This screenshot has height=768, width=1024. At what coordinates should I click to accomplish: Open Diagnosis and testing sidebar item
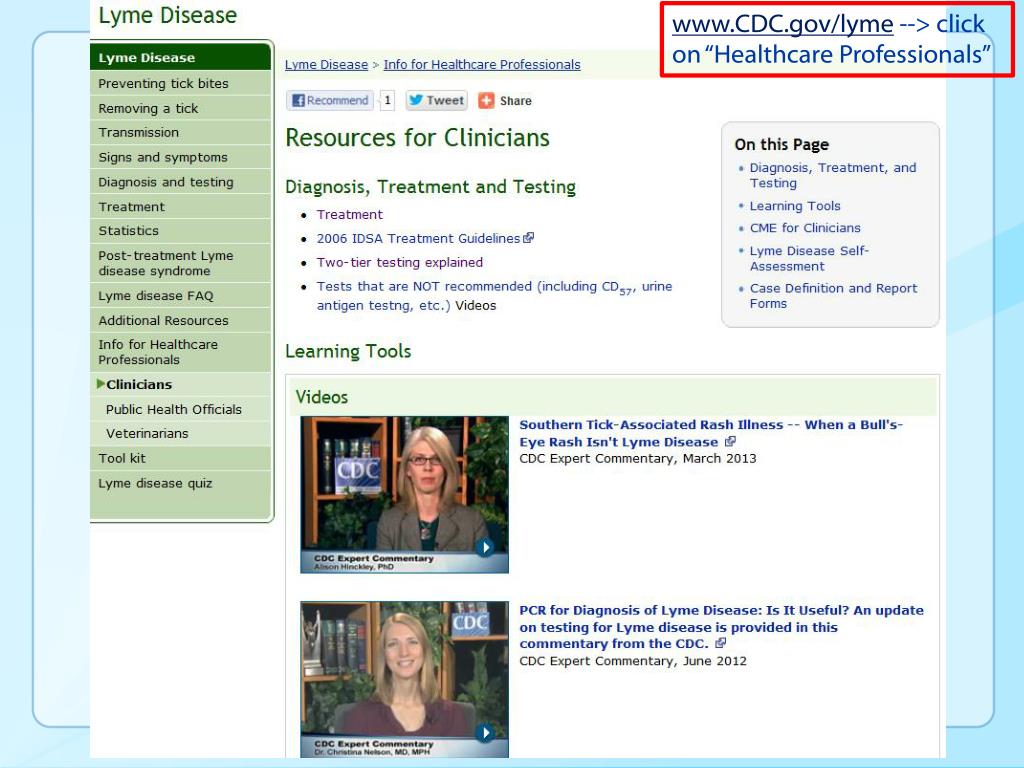[180, 182]
